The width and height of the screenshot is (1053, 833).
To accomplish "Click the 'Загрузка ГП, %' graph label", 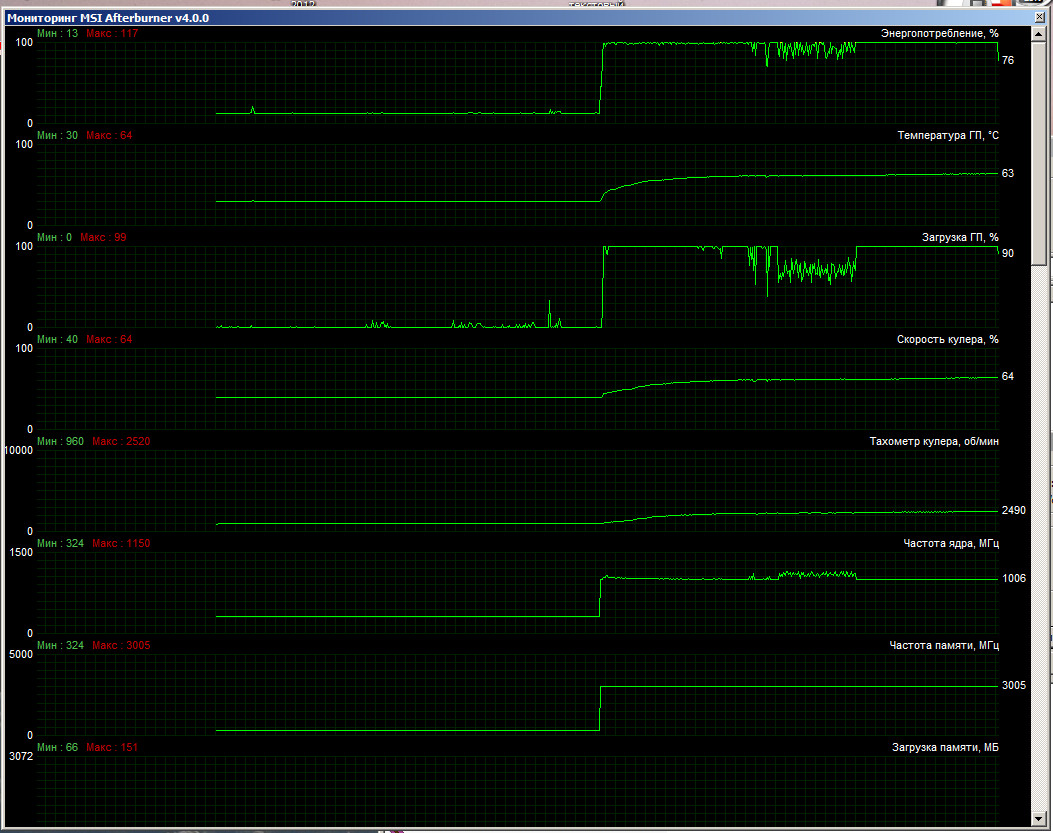I will [x=960, y=238].
